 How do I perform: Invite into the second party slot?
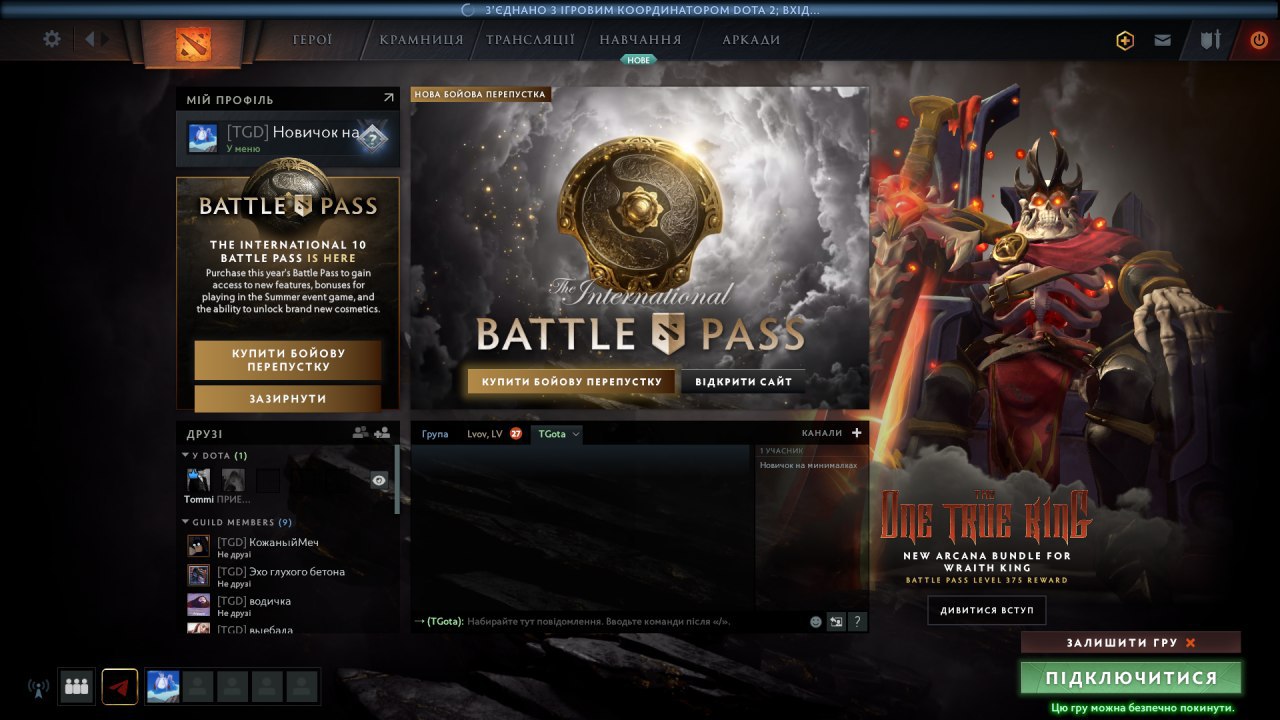[198, 686]
